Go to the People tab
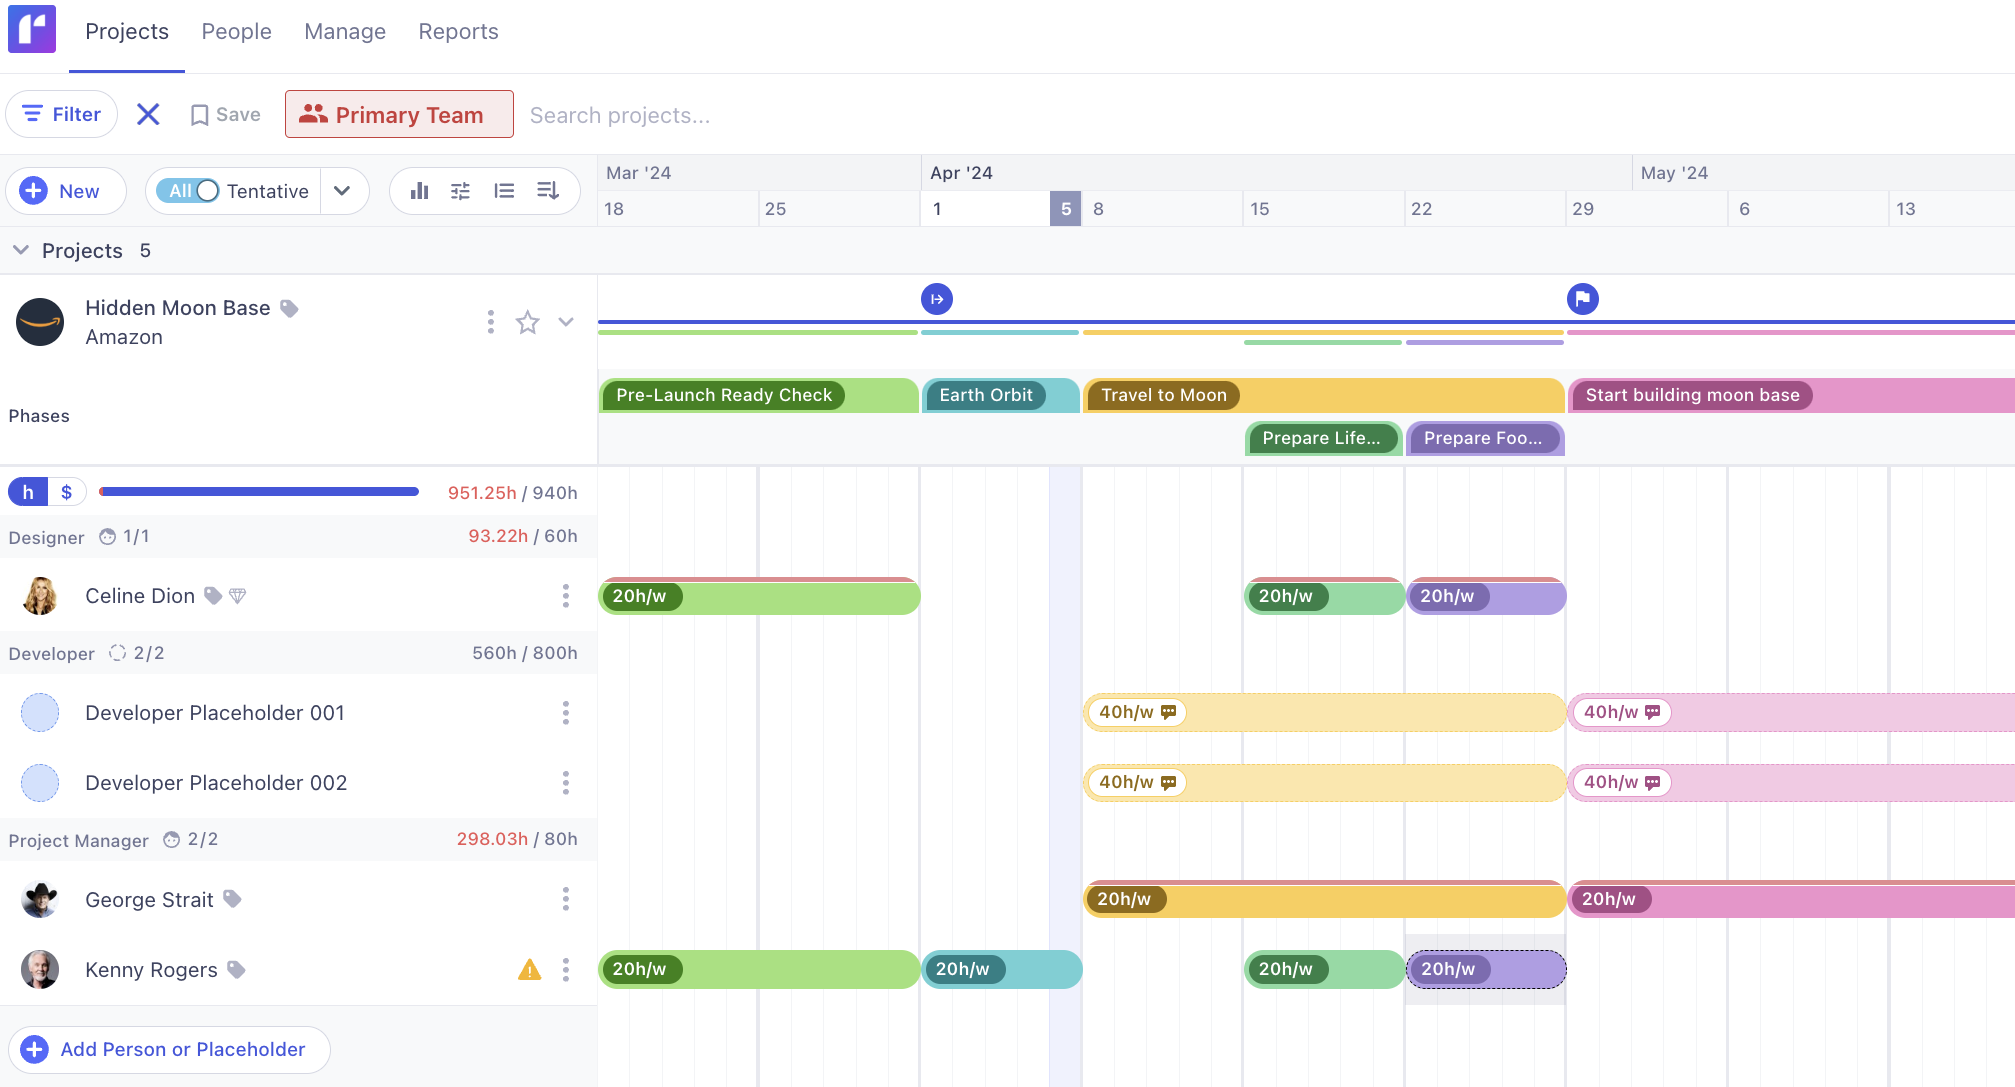The width and height of the screenshot is (2015, 1087). (x=236, y=32)
